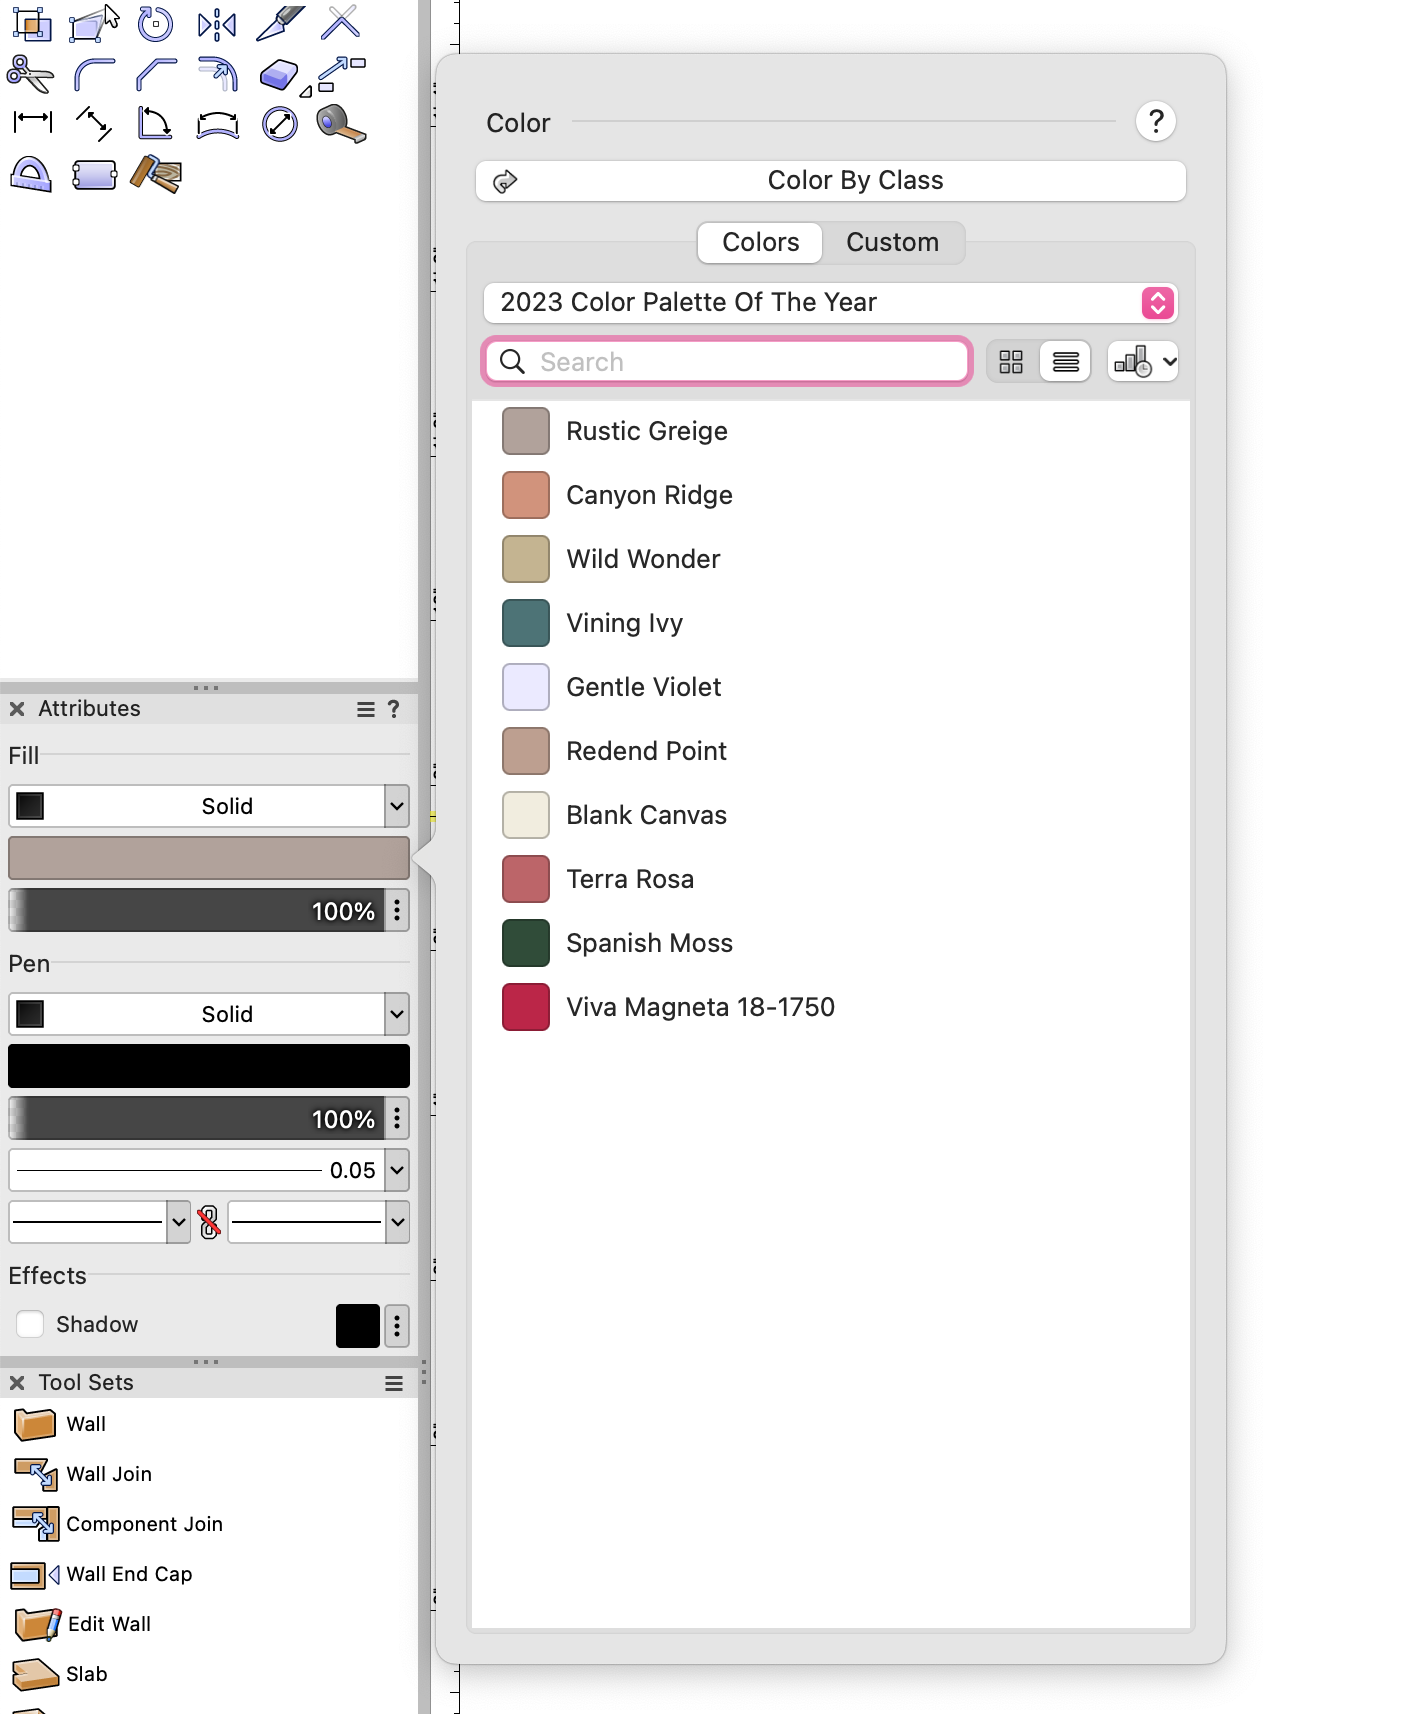The image size is (1424, 1714).
Task: Select the Chamfer tool
Action: click(x=156, y=74)
